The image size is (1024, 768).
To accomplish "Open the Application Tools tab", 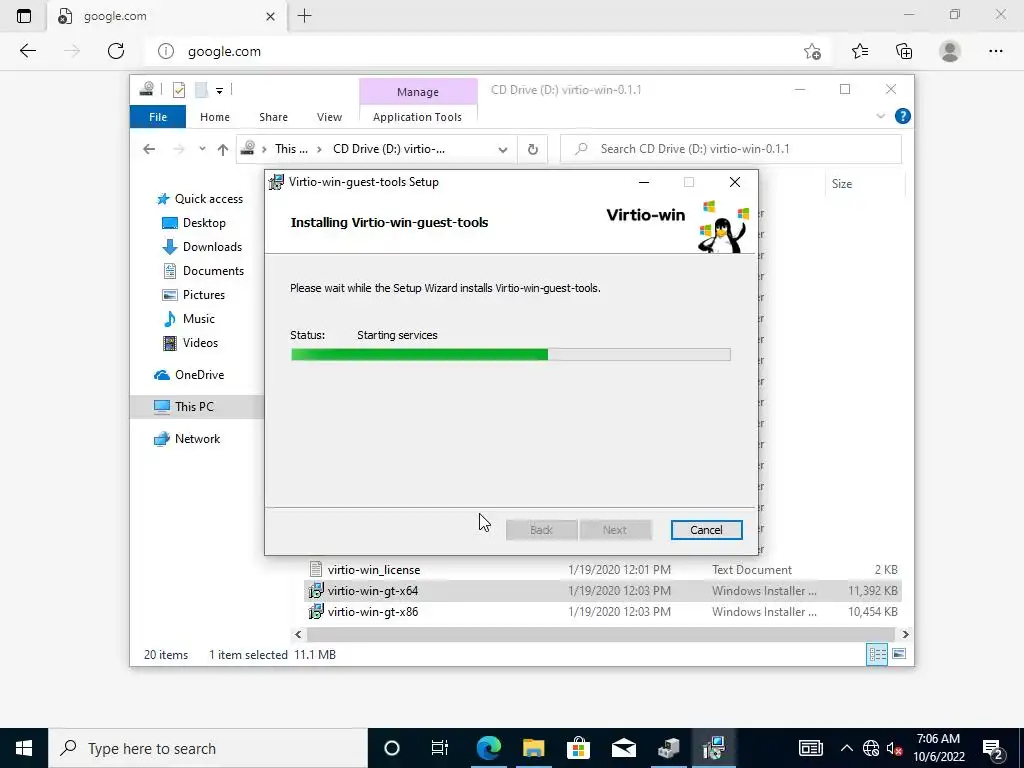I will point(417,117).
